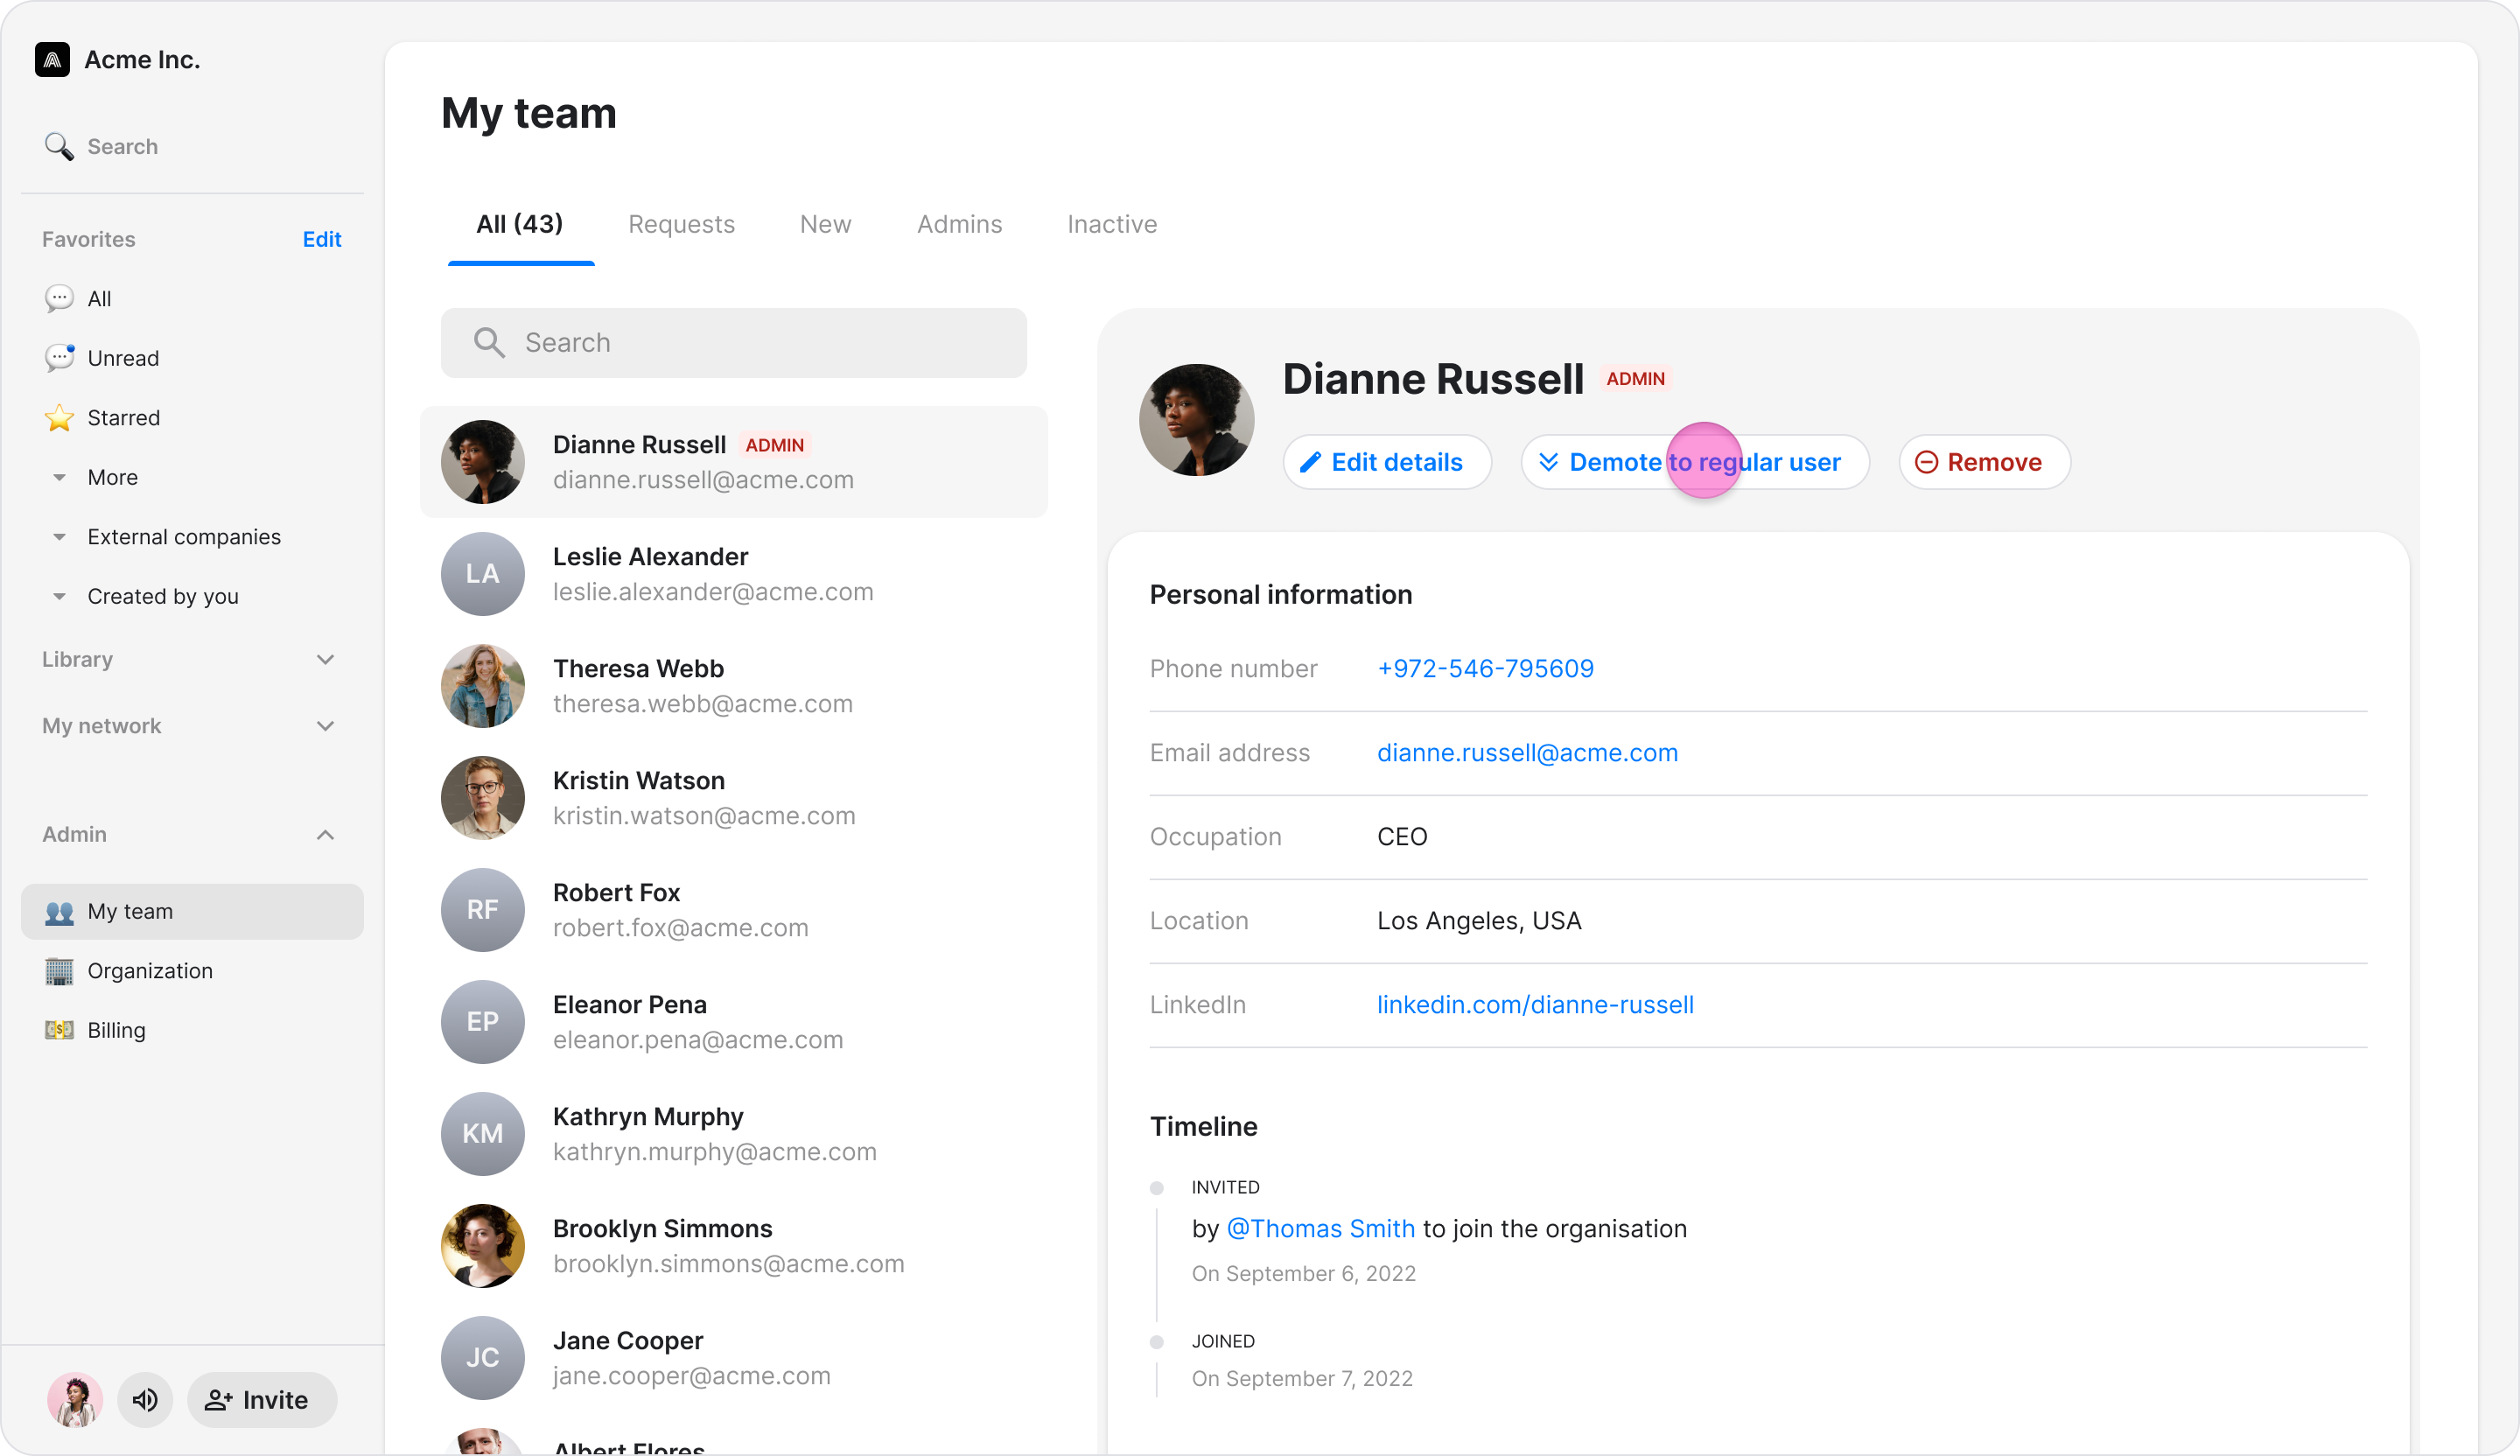Expand External companies disclosure triangle

(59, 537)
